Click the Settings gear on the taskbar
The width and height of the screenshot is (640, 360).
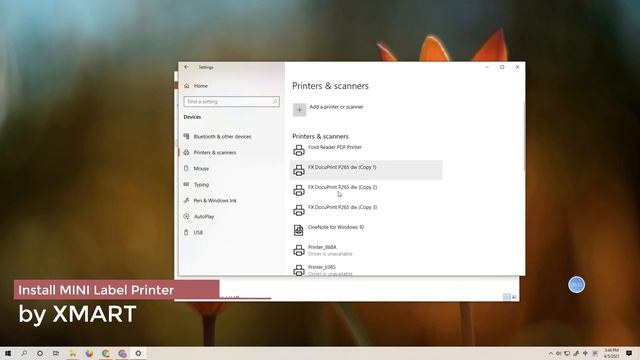138,353
